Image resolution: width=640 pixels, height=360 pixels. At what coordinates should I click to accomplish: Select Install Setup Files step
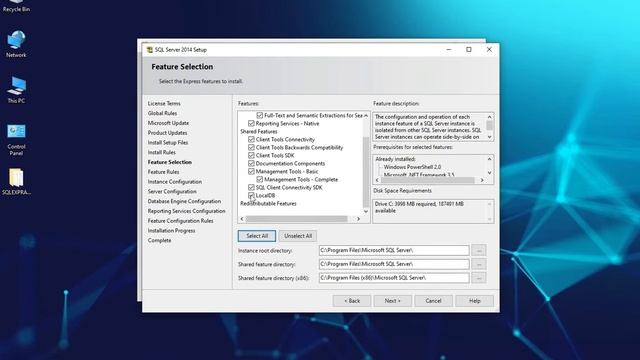[168, 143]
